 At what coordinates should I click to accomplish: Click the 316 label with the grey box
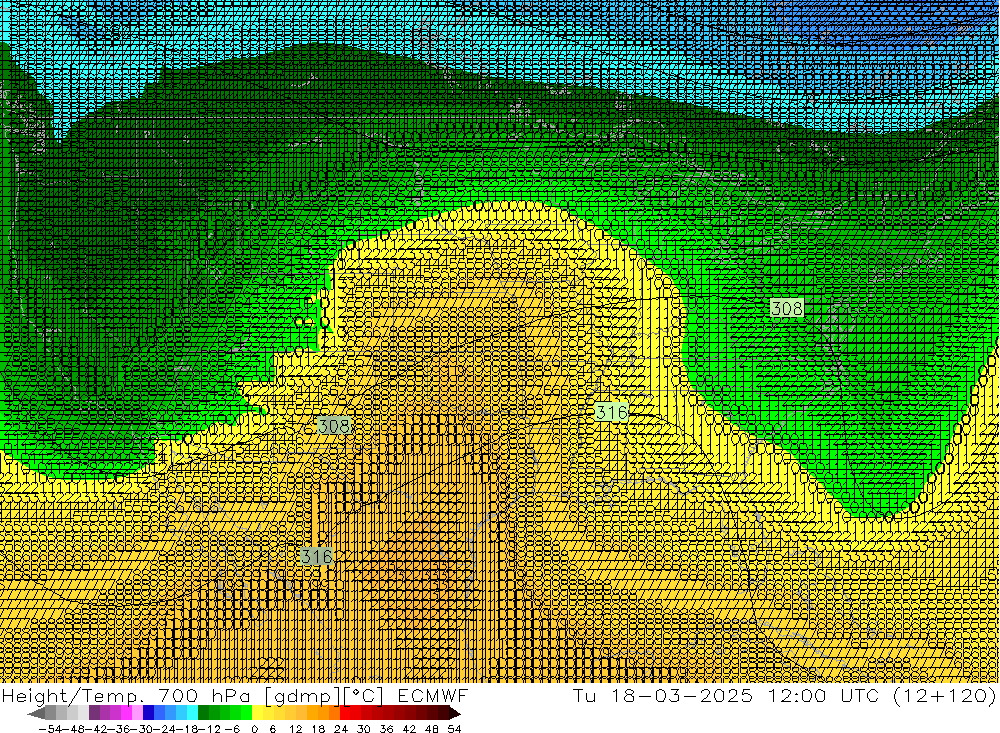(316, 556)
